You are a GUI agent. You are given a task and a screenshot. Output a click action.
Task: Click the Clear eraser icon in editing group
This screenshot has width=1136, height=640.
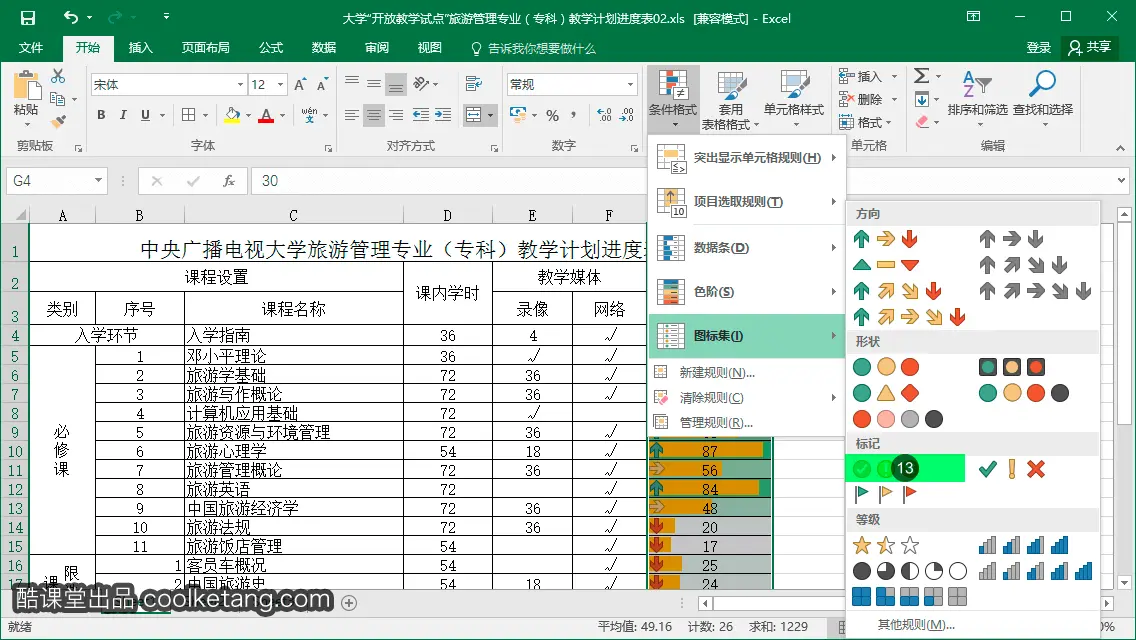(x=922, y=122)
